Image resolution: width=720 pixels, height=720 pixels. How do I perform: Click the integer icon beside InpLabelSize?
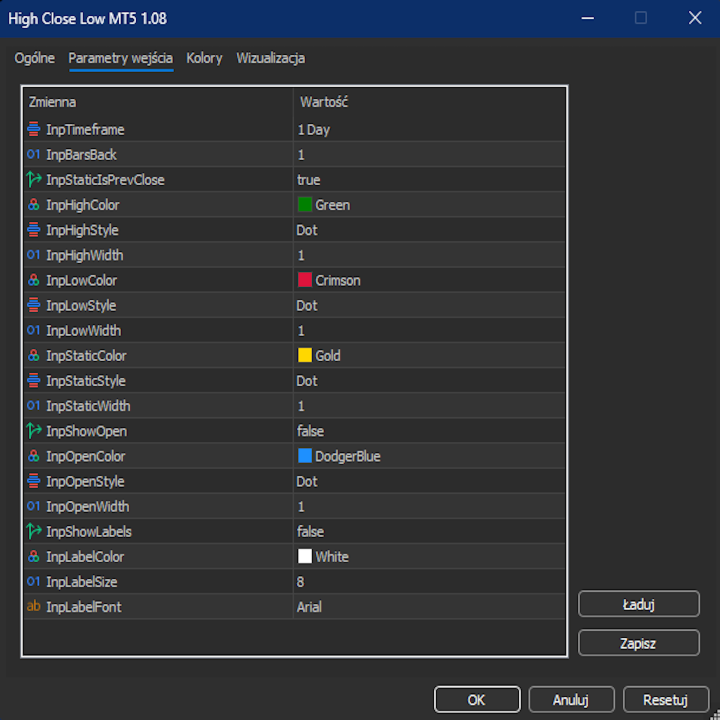coord(34,581)
